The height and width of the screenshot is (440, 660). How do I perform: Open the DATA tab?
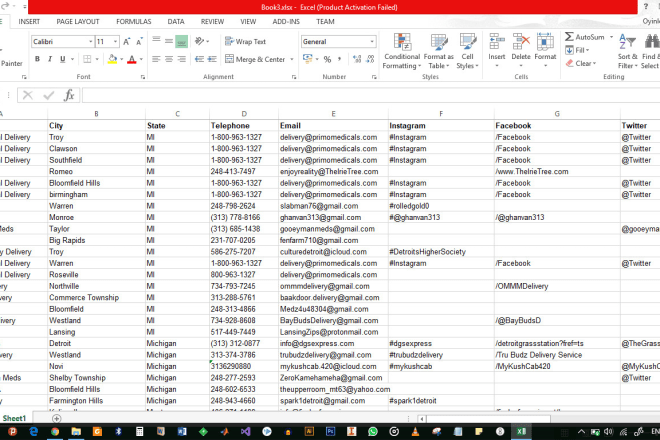[176, 21]
